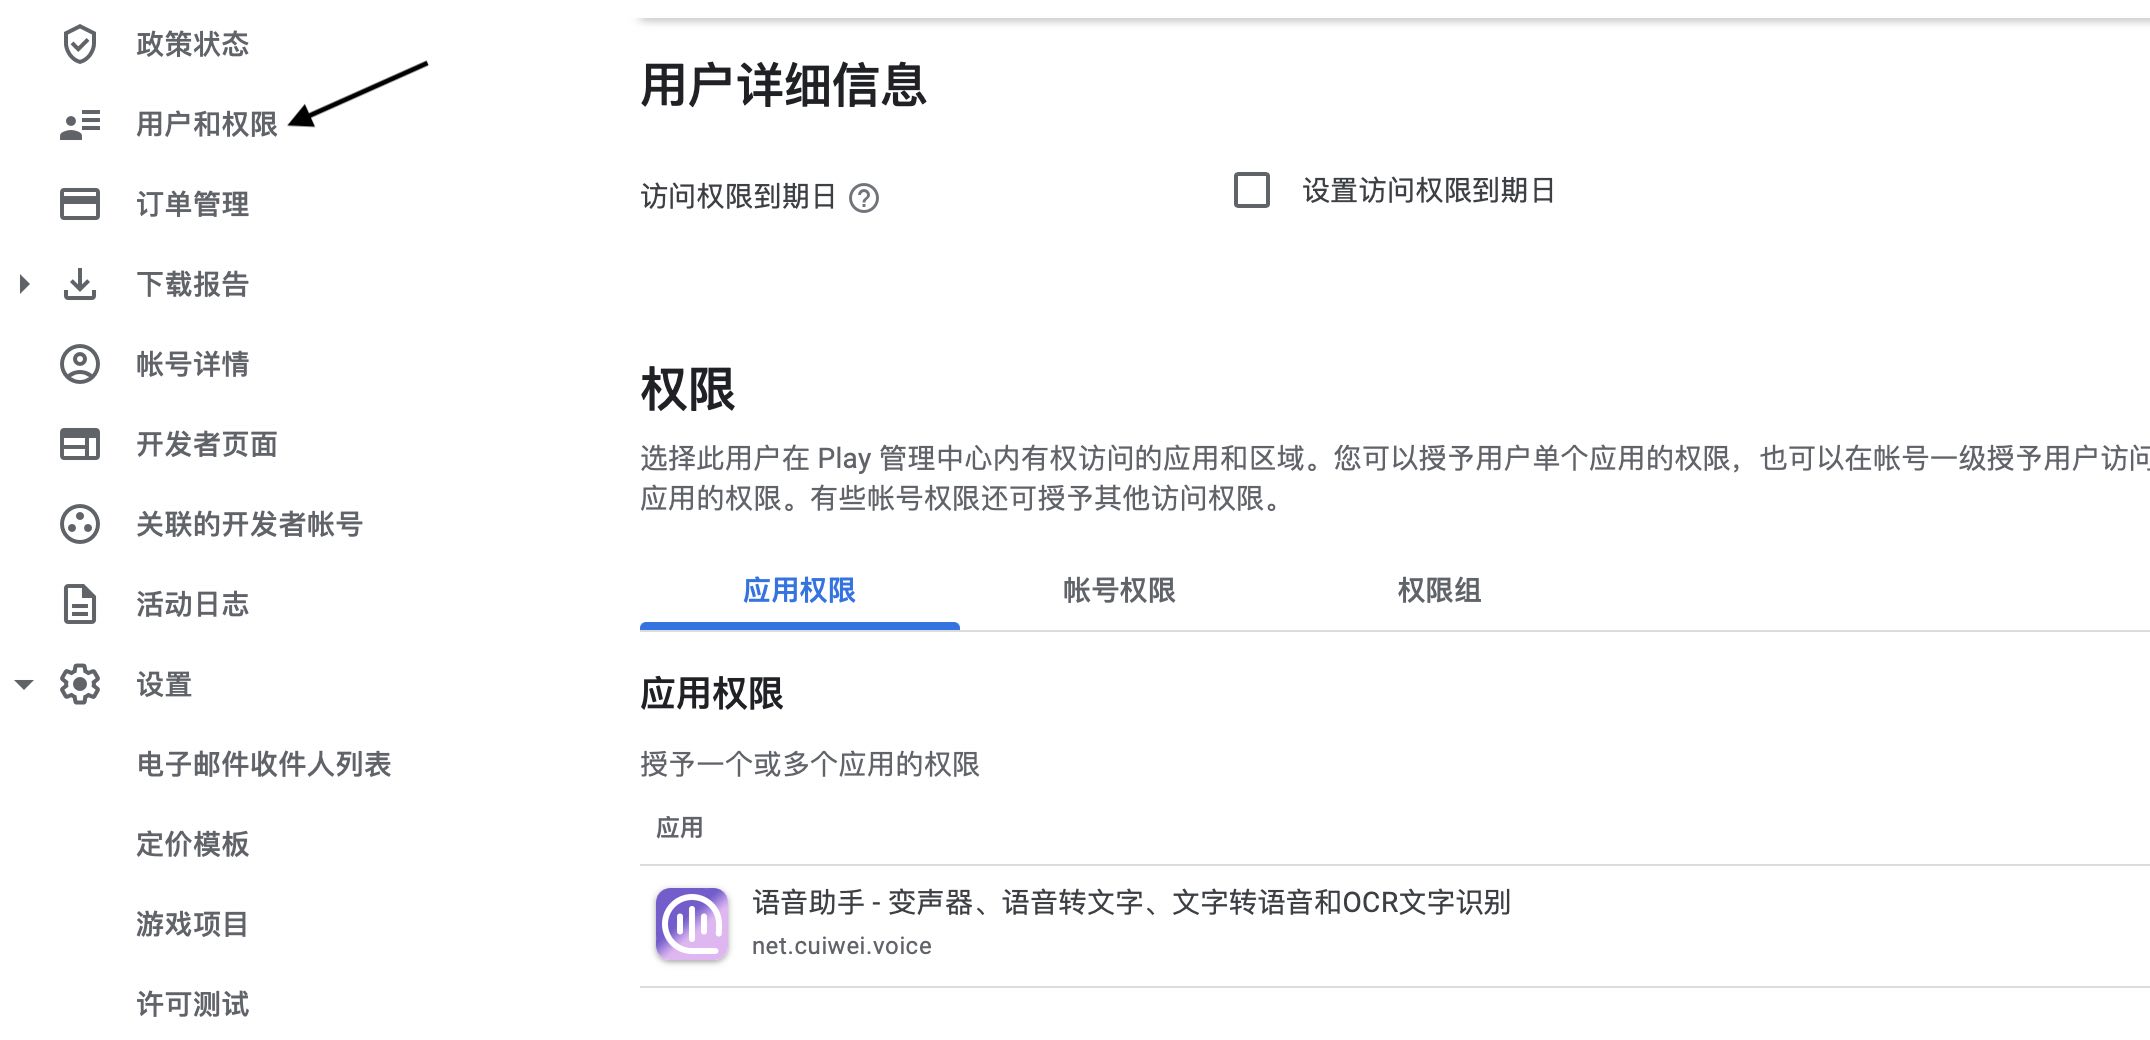Select 许可测试 in the sidebar
This screenshot has height=1040, width=2150.
[x=192, y=1005]
